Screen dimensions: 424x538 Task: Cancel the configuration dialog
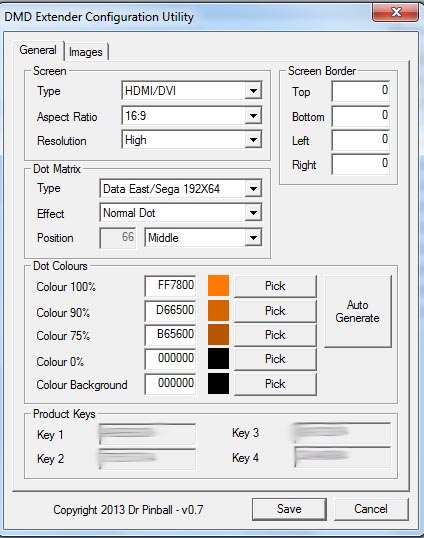tap(371, 509)
